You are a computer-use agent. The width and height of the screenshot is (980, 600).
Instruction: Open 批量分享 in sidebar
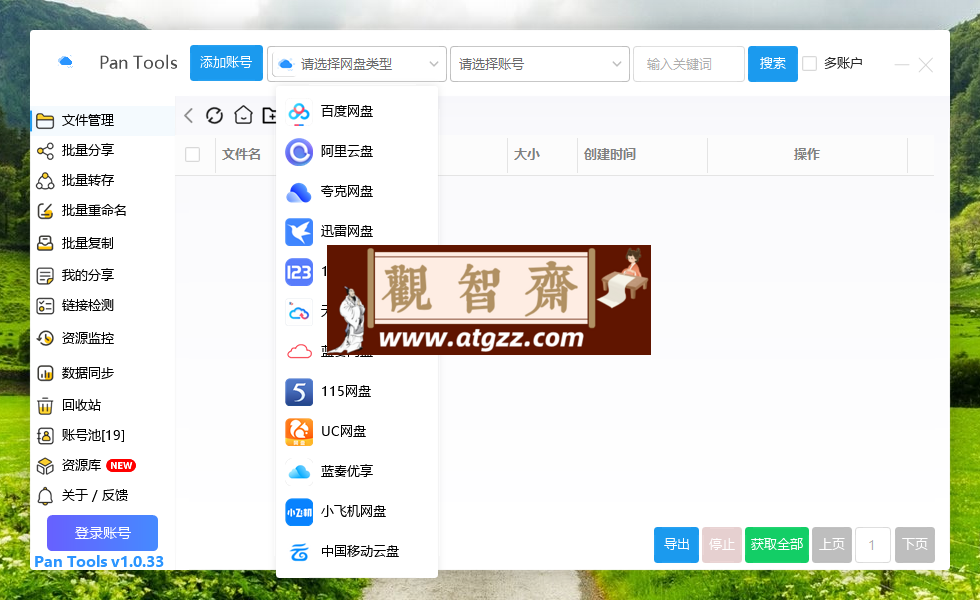(102, 150)
